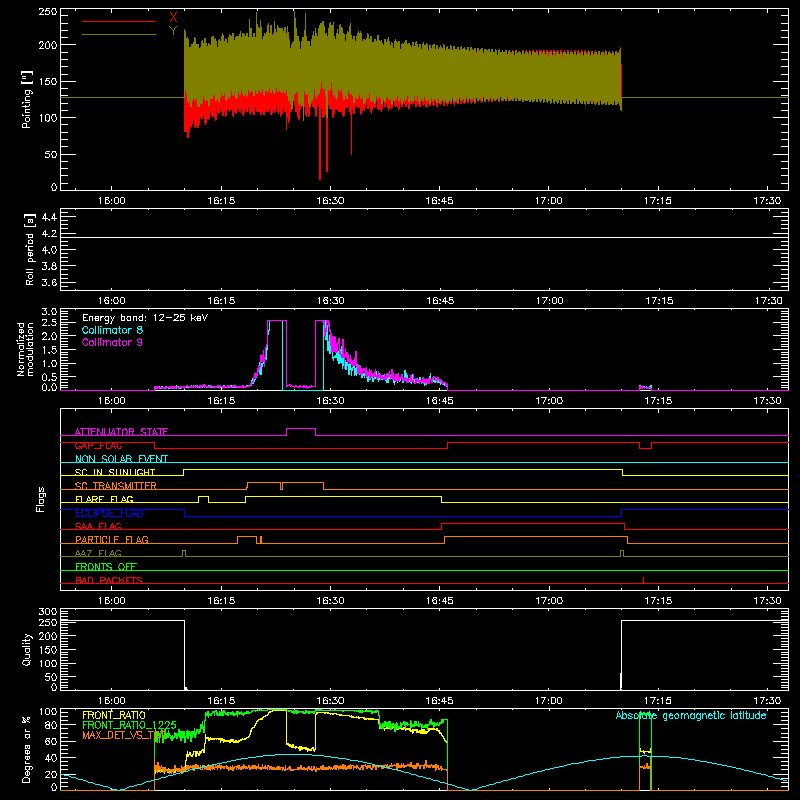Click the SC_IN_SUNLIGHT flag label
800x800 pixels.
(x=115, y=472)
